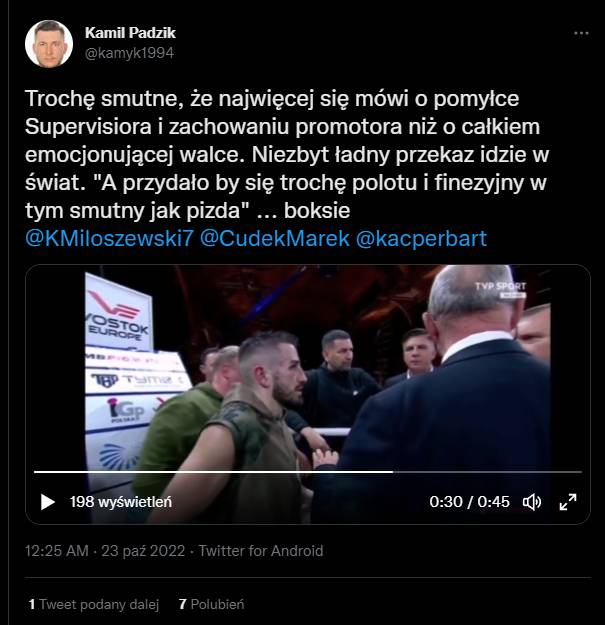View the 198 wyświetleń count
The width and height of the screenshot is (605, 625).
click(x=121, y=502)
